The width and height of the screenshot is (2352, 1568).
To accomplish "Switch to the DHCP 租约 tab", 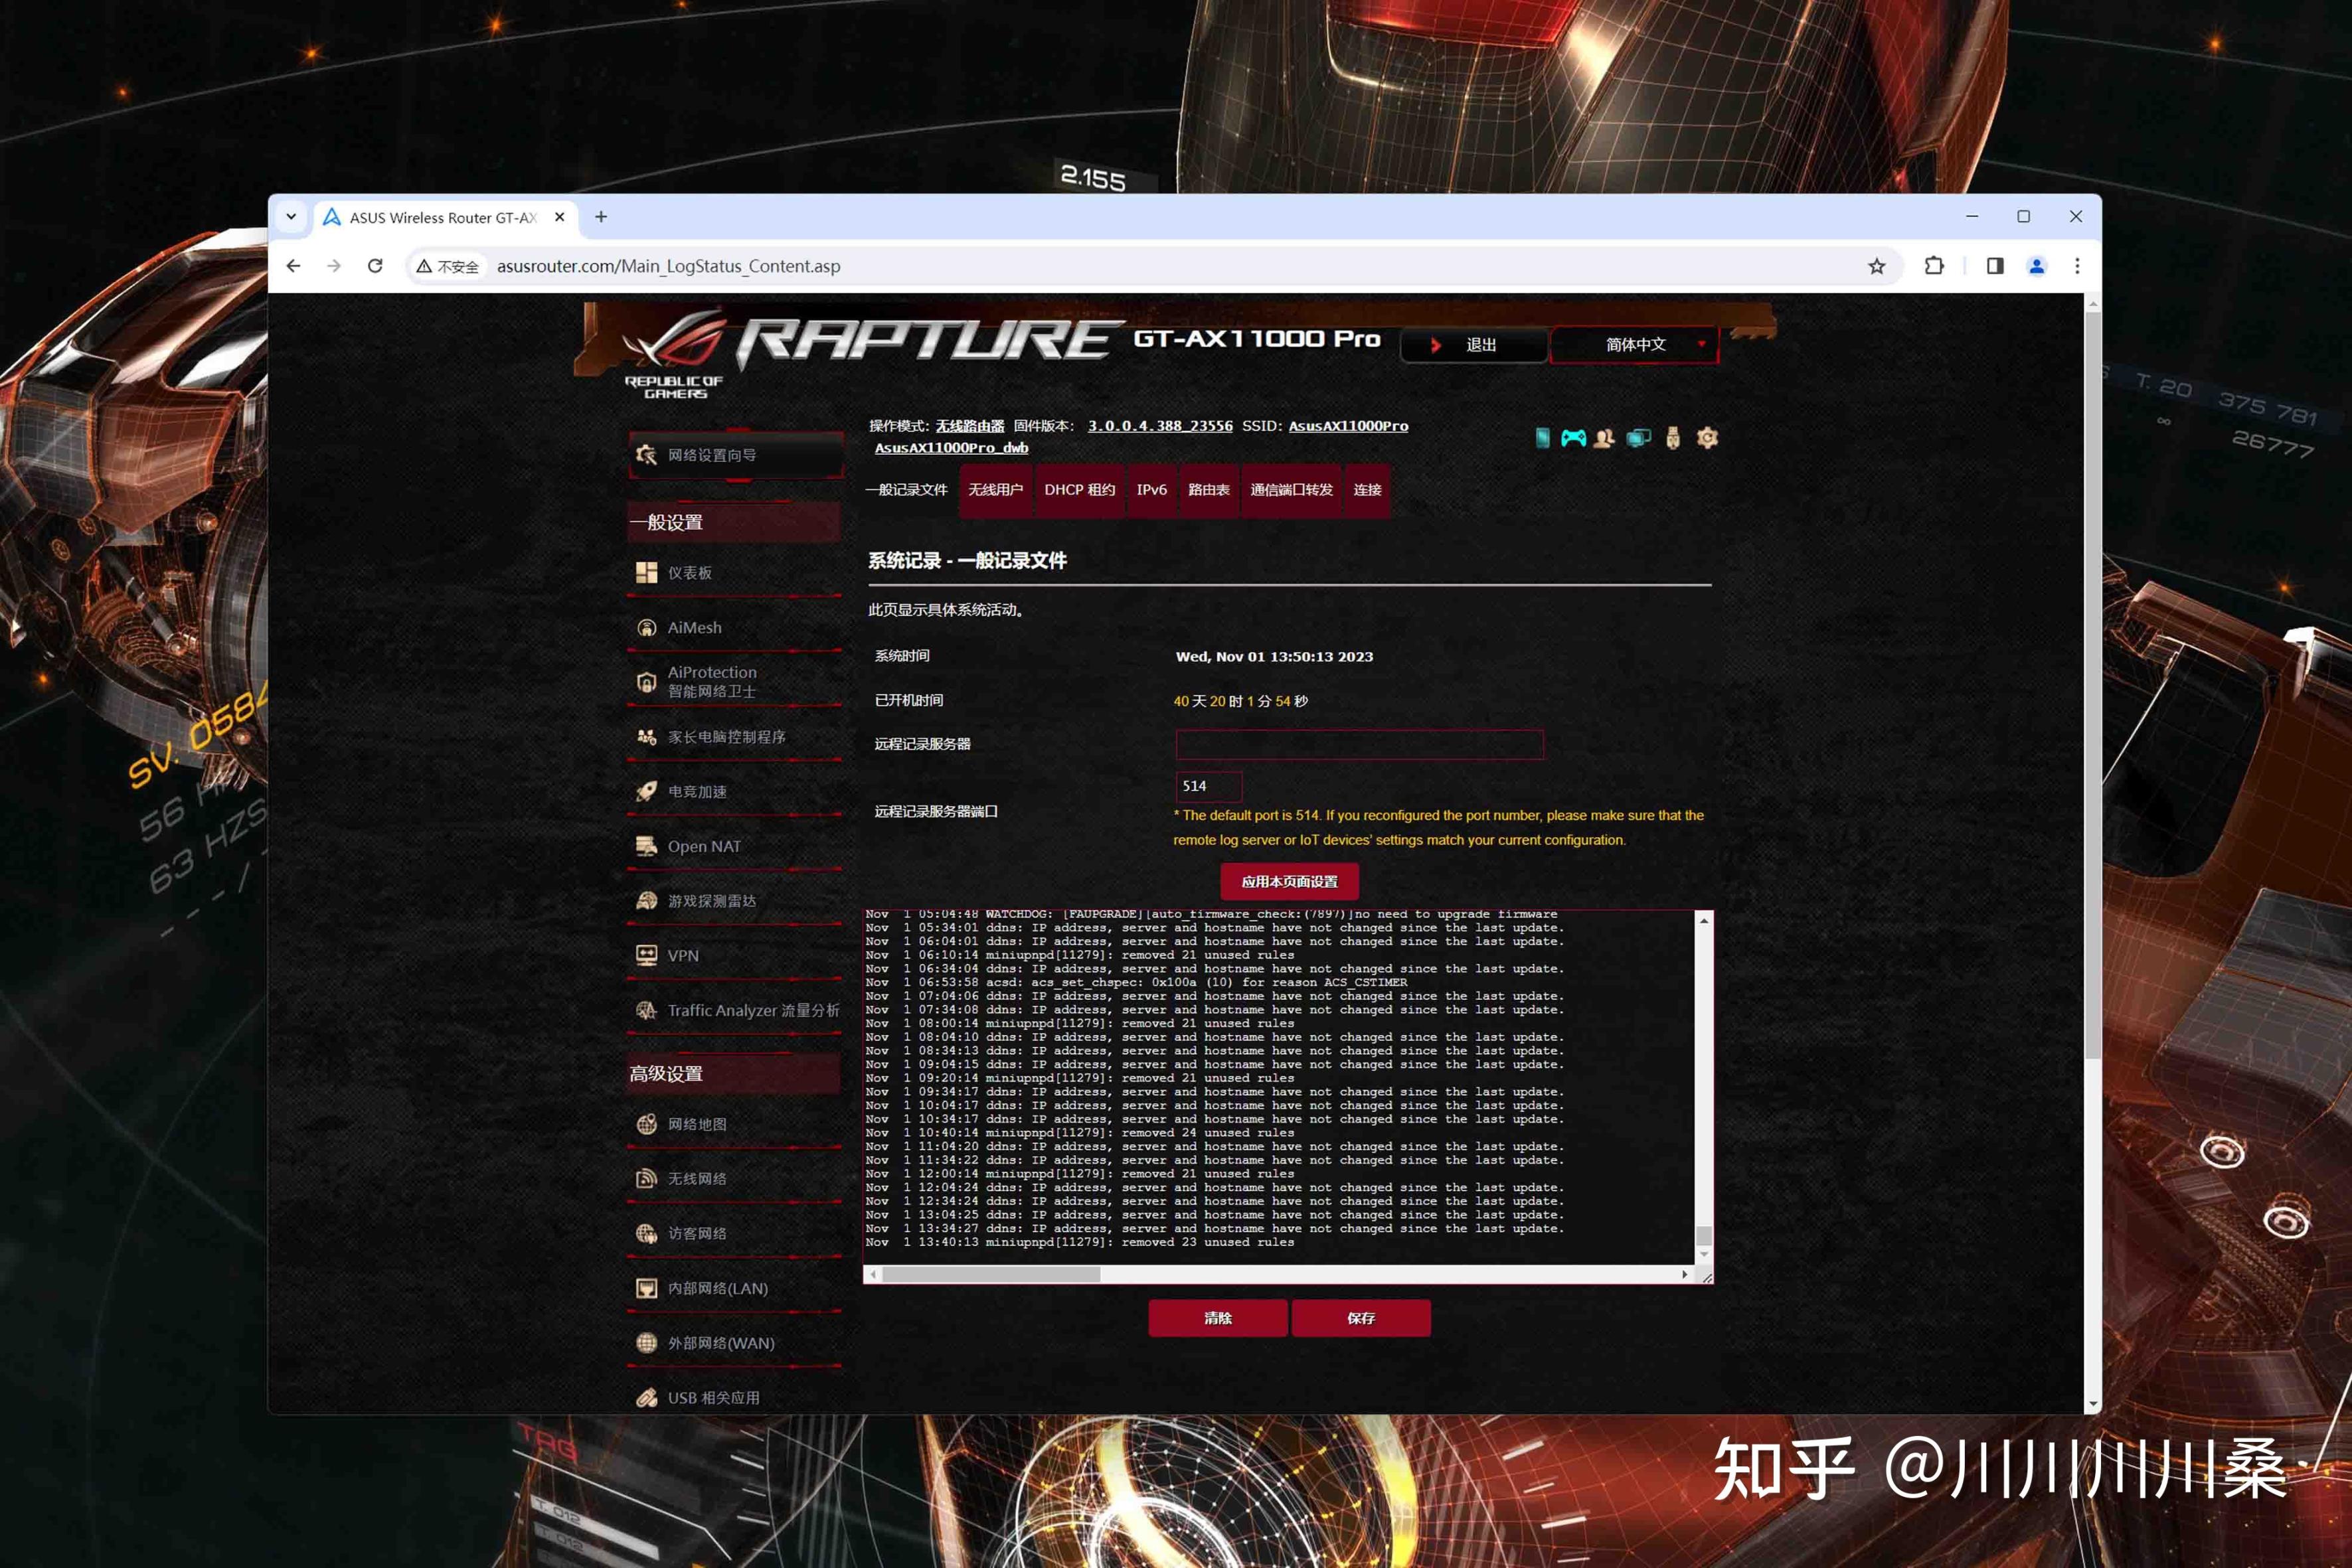I will pyautogui.click(x=1079, y=490).
